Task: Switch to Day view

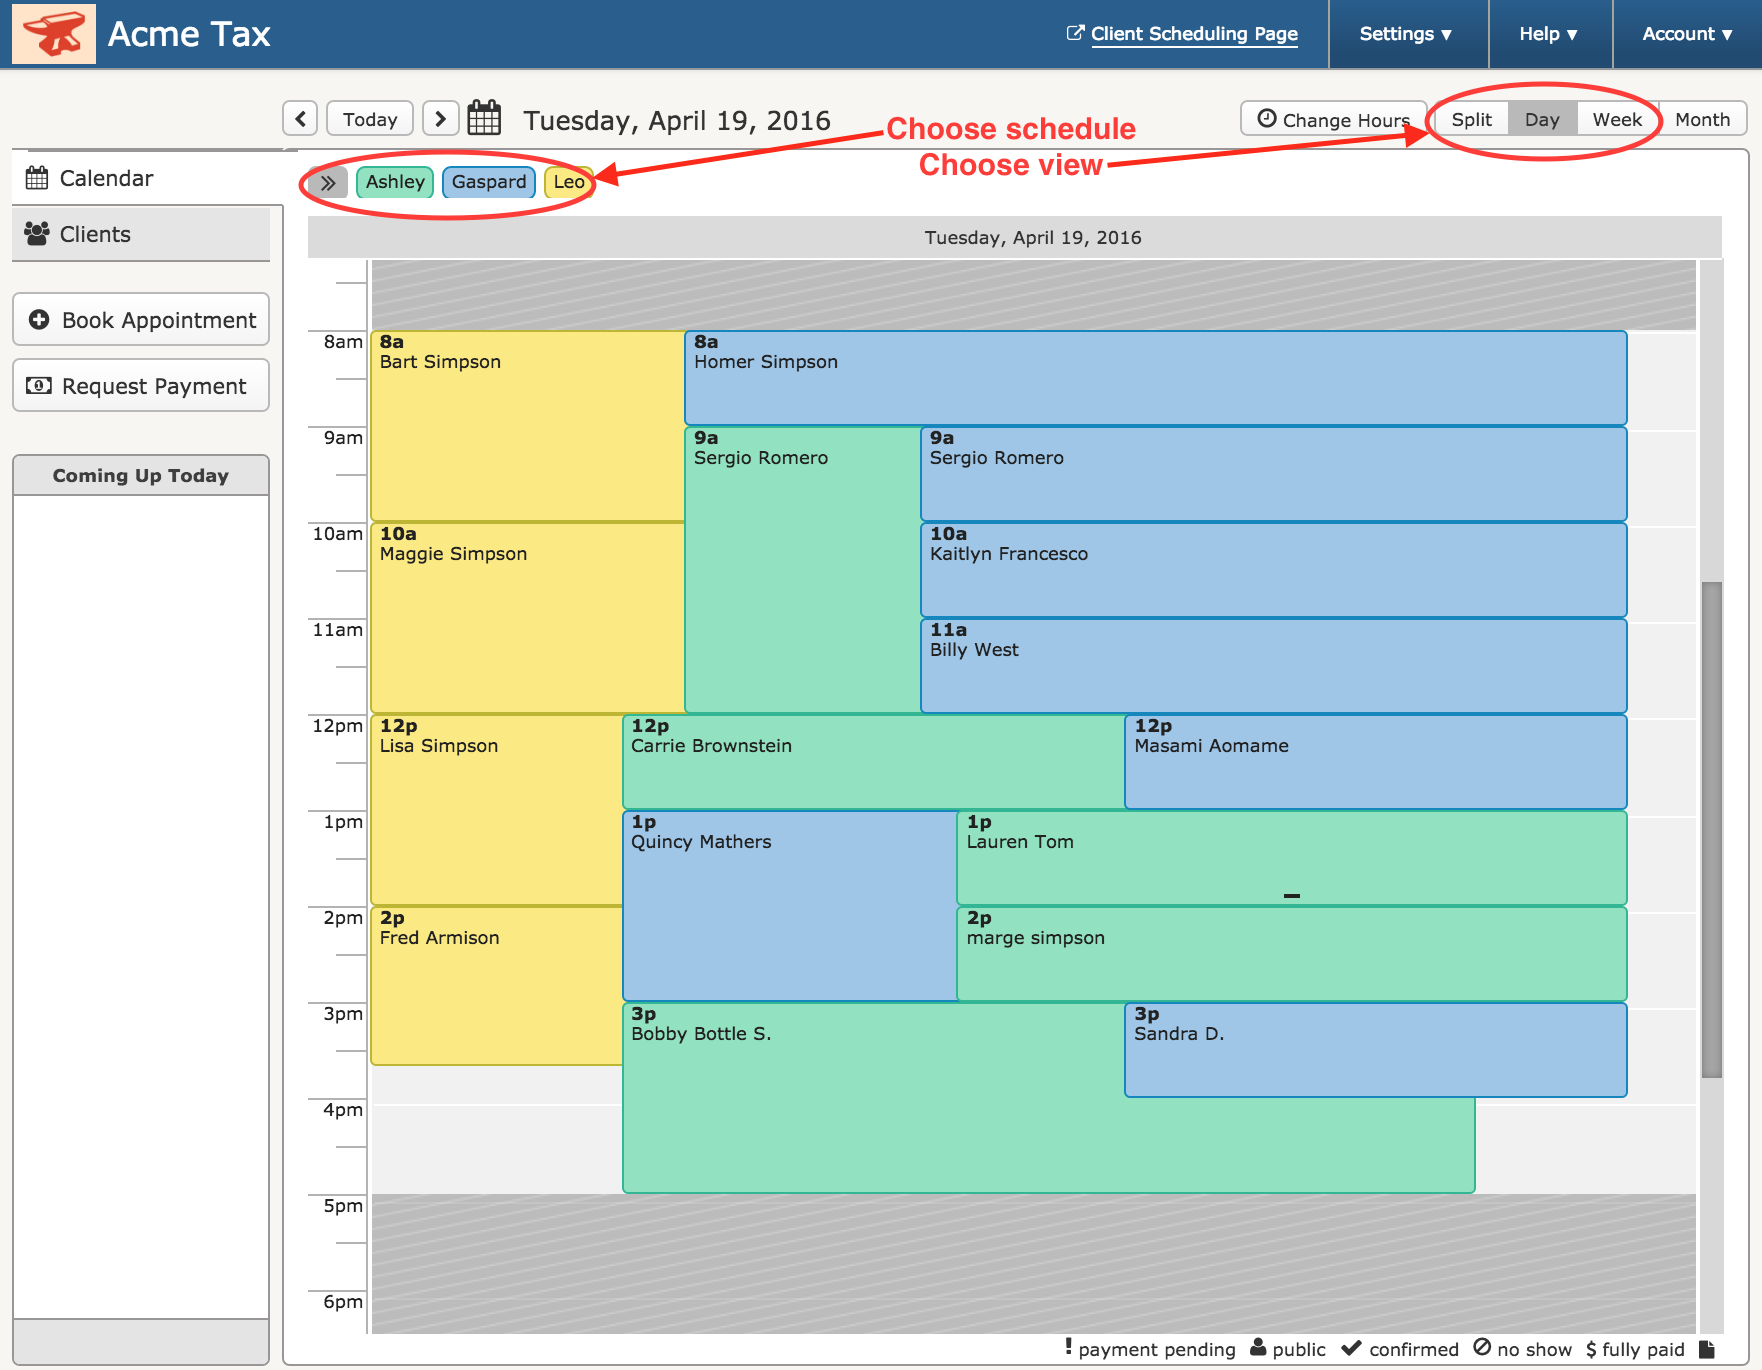Action: pos(1542,119)
